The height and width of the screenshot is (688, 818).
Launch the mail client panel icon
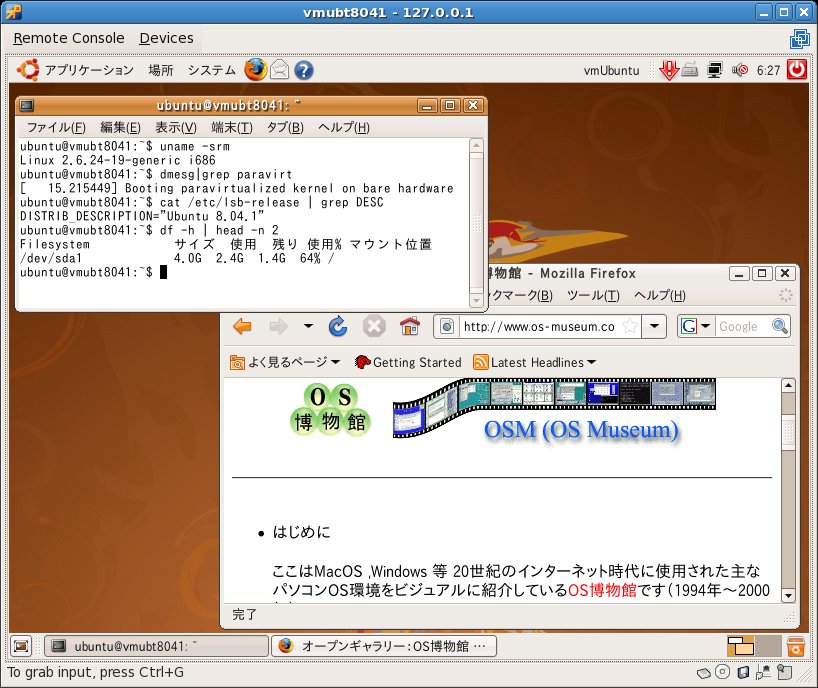point(280,70)
